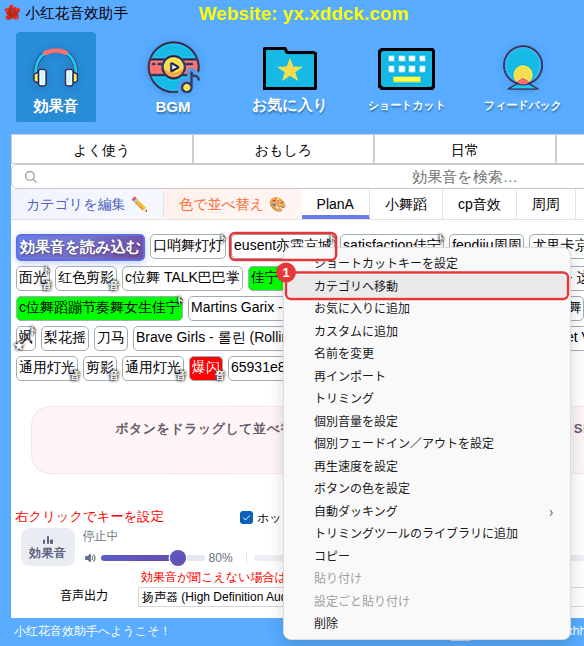Select カスタムに追加 menu item

[x=427, y=331]
